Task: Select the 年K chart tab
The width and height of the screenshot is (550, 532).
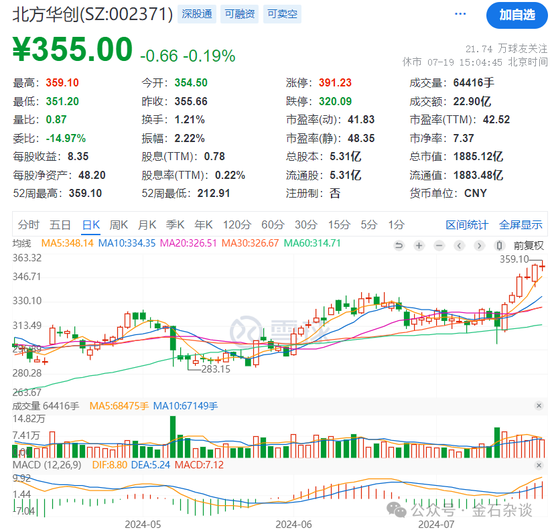Action: tap(203, 224)
